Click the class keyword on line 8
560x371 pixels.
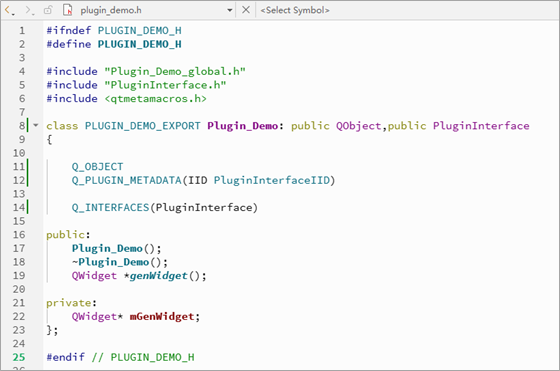pyautogui.click(x=62, y=126)
